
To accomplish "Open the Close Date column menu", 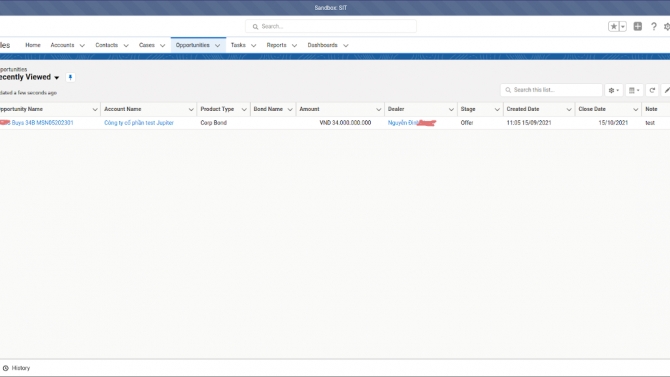I will [x=636, y=109].
